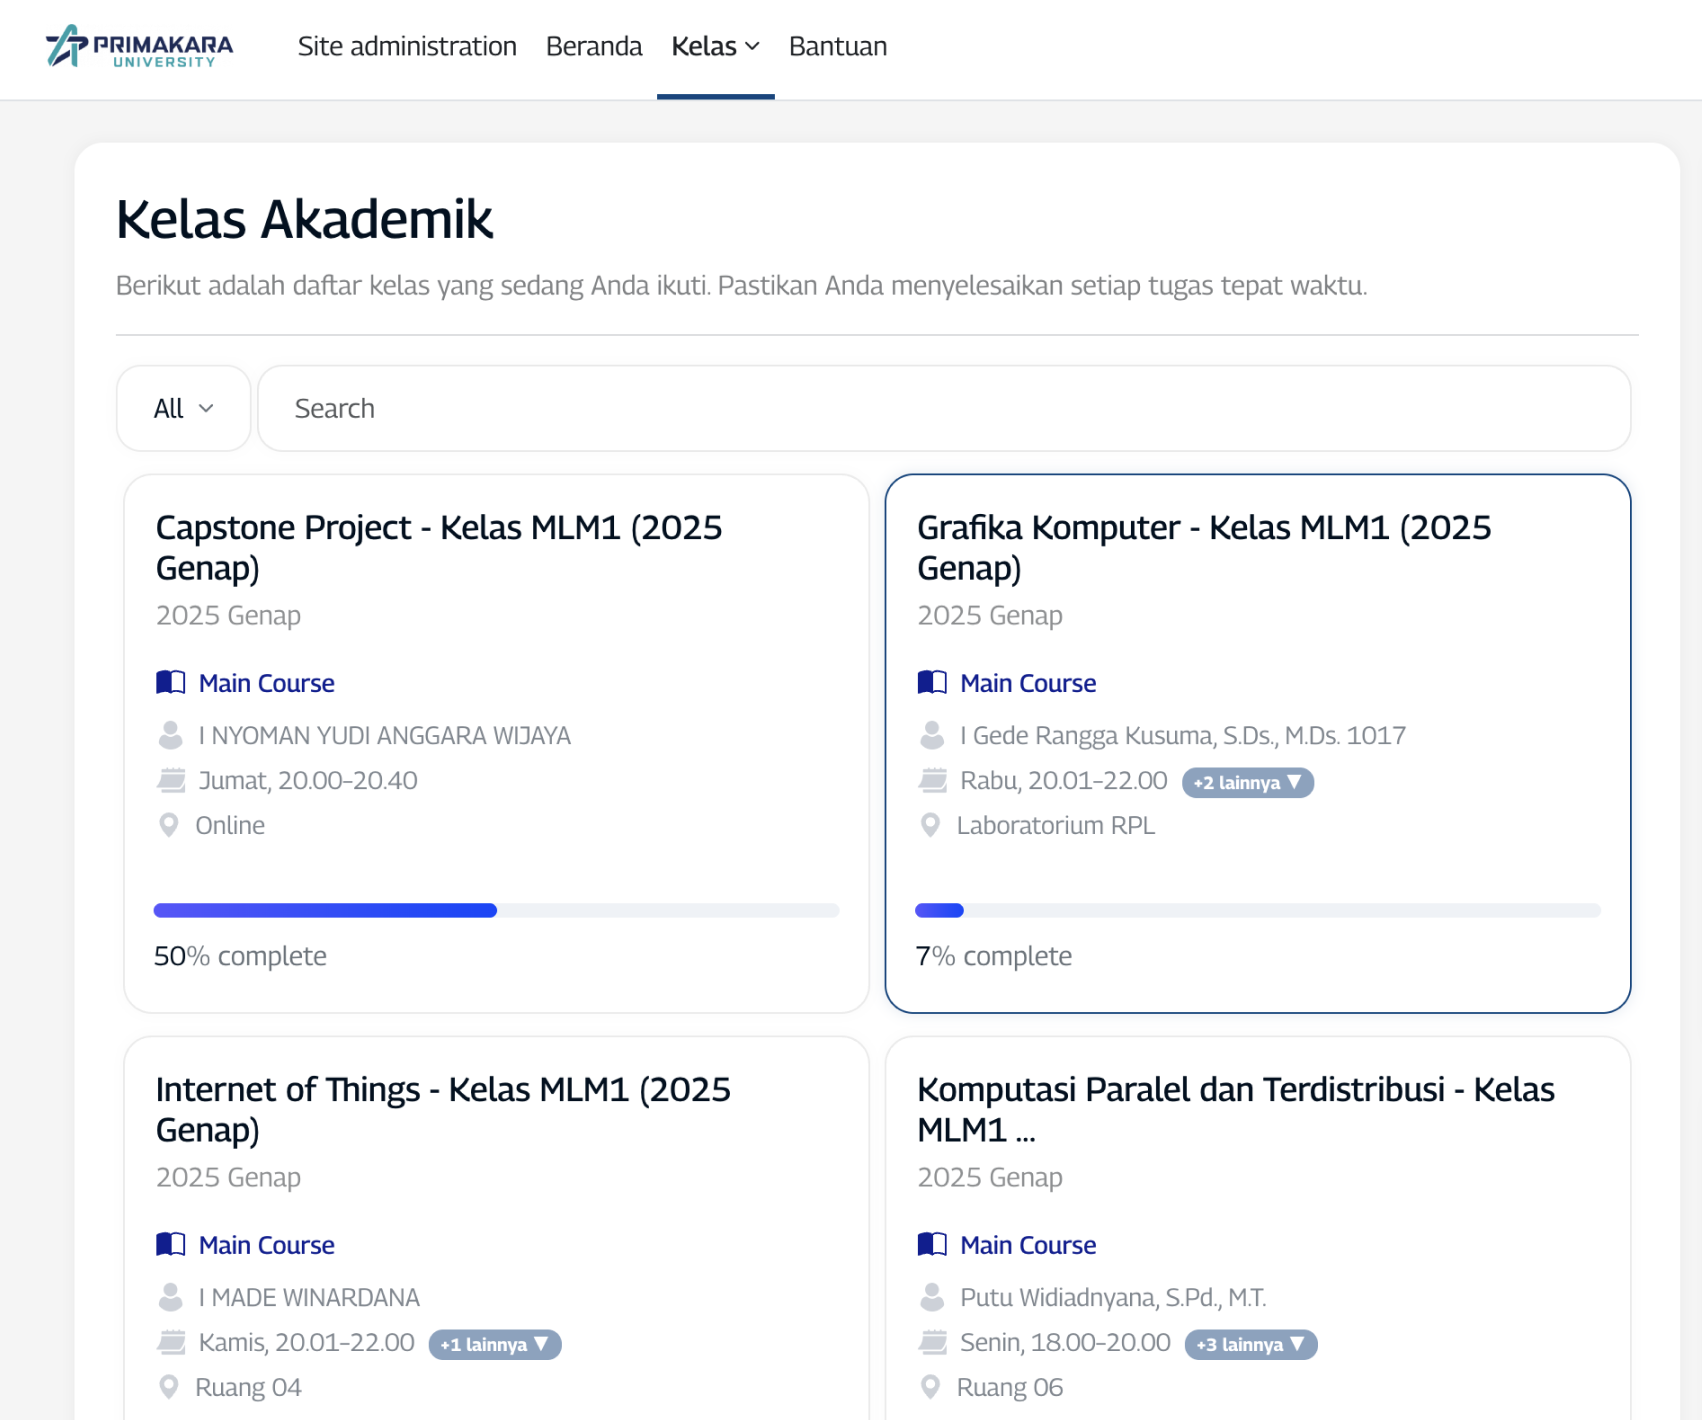Click schedule text Rabu, 20.01-22.00
The image size is (1702, 1420).
coord(1064,781)
